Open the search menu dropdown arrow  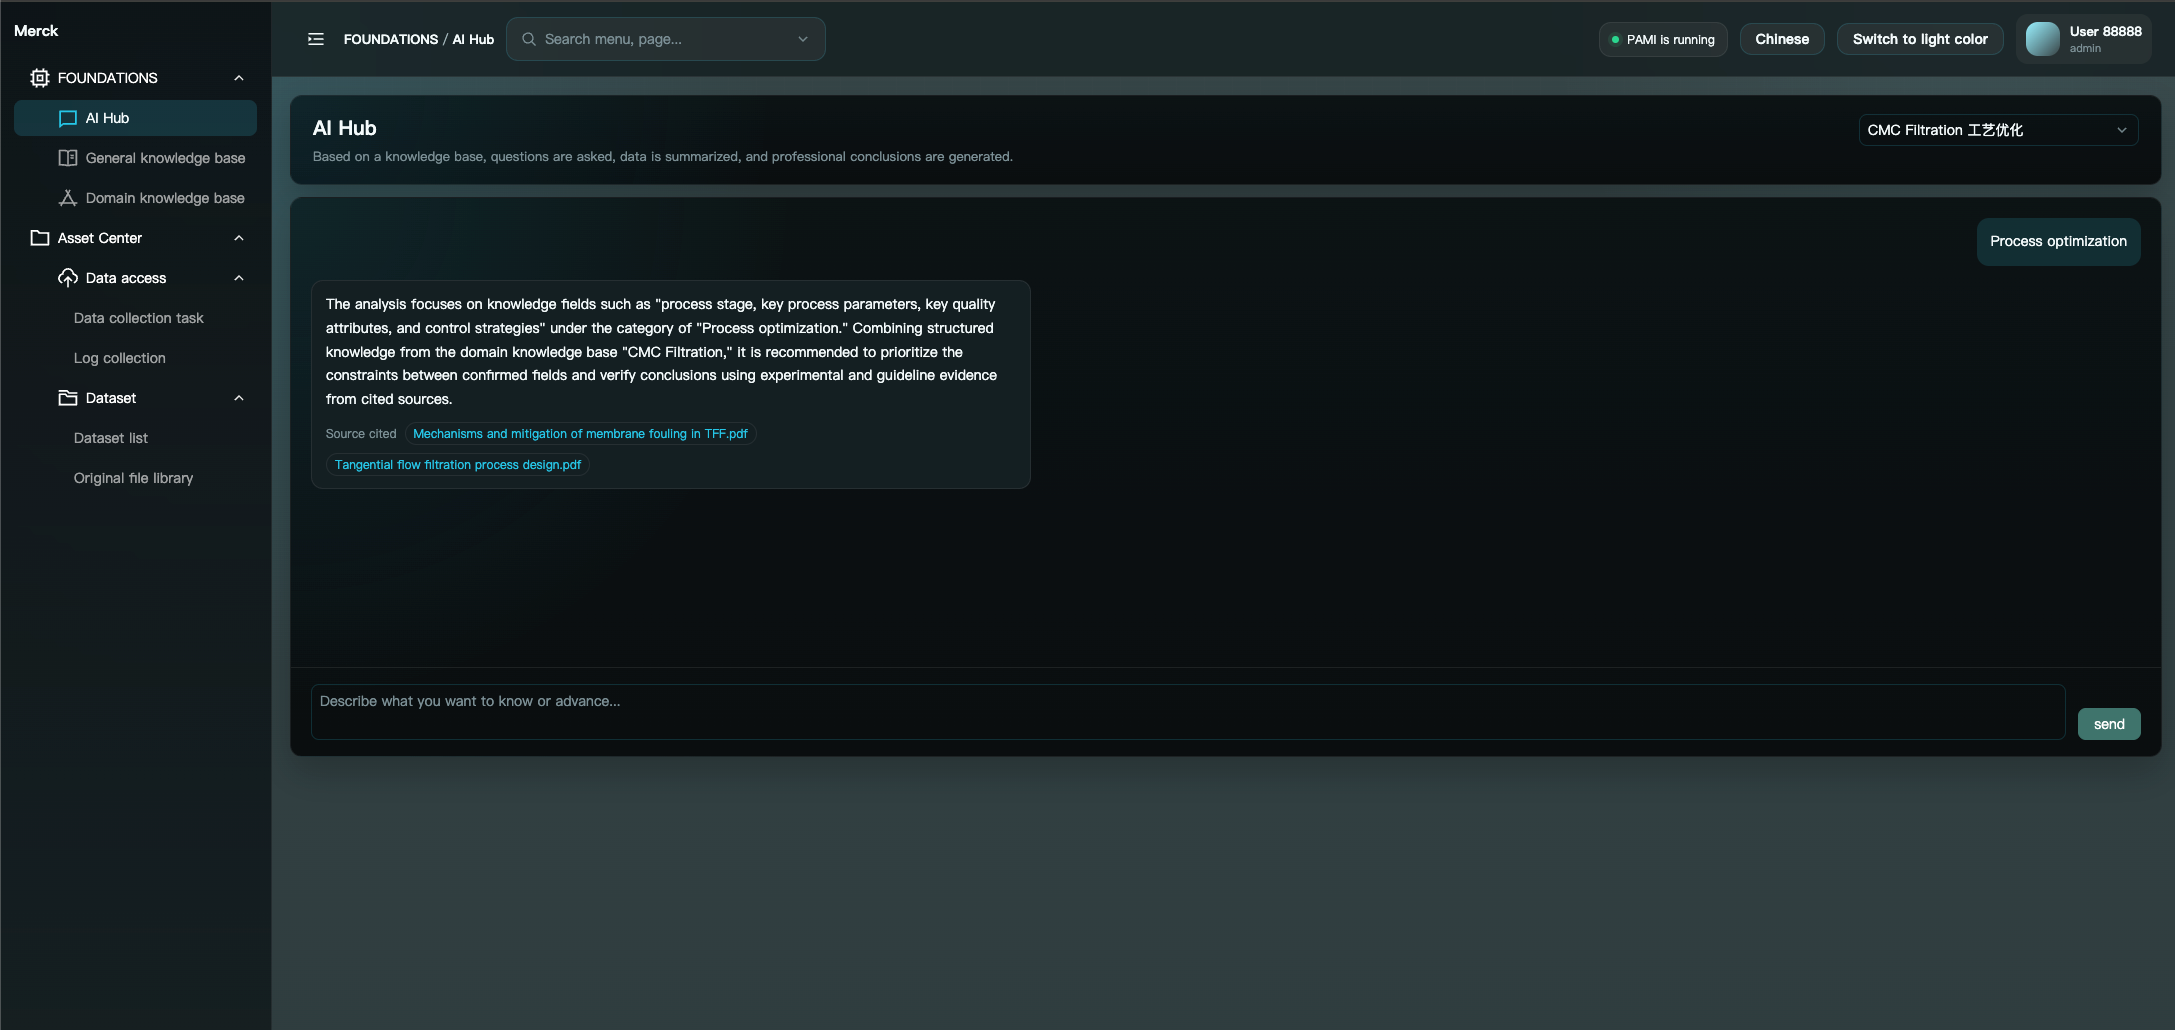803,39
